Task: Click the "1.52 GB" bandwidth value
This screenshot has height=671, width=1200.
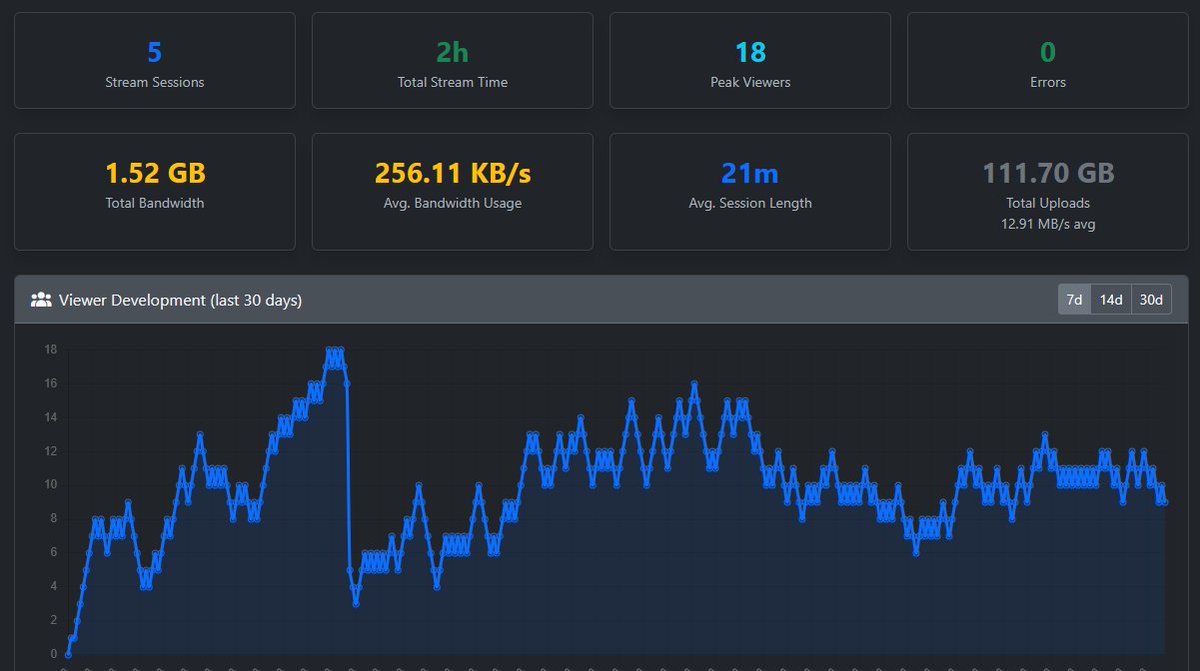Action: click(x=155, y=173)
